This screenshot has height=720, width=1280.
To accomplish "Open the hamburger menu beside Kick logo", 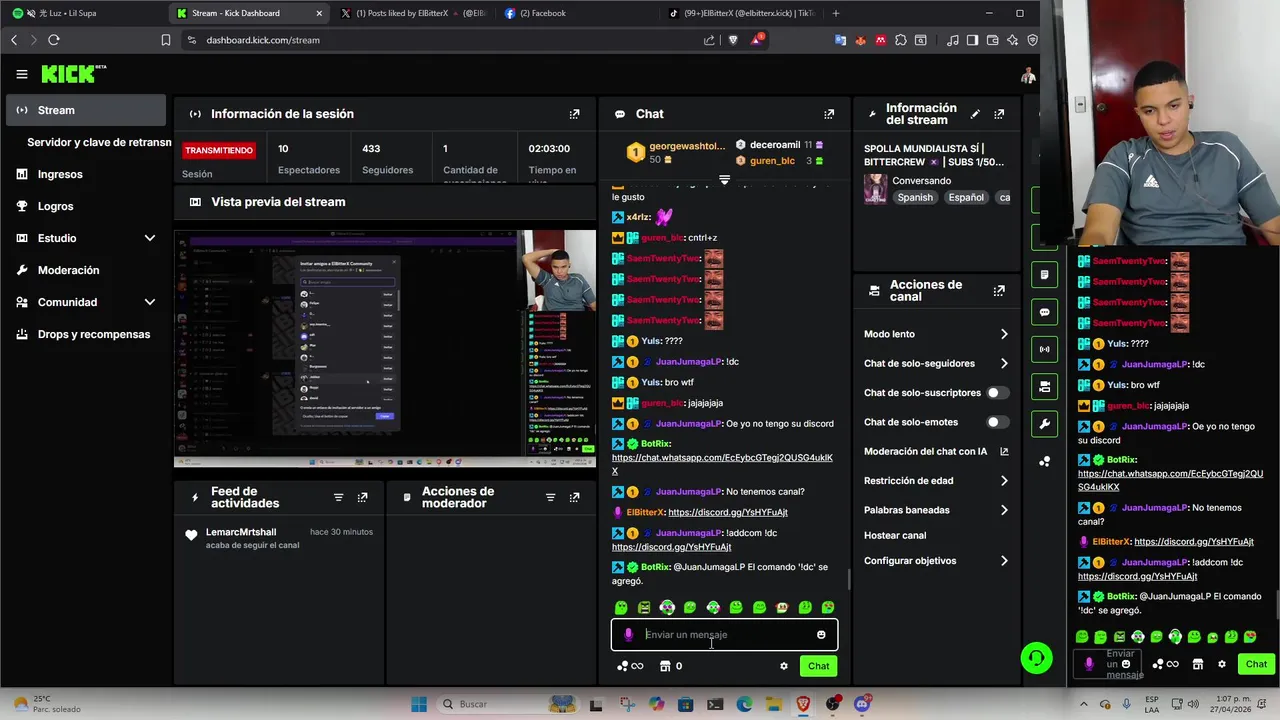I will 22,74.
